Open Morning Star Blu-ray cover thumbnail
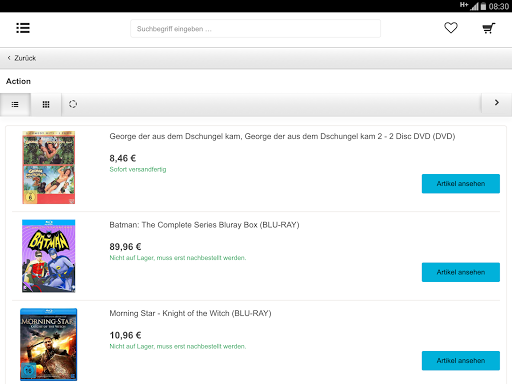 [49, 344]
